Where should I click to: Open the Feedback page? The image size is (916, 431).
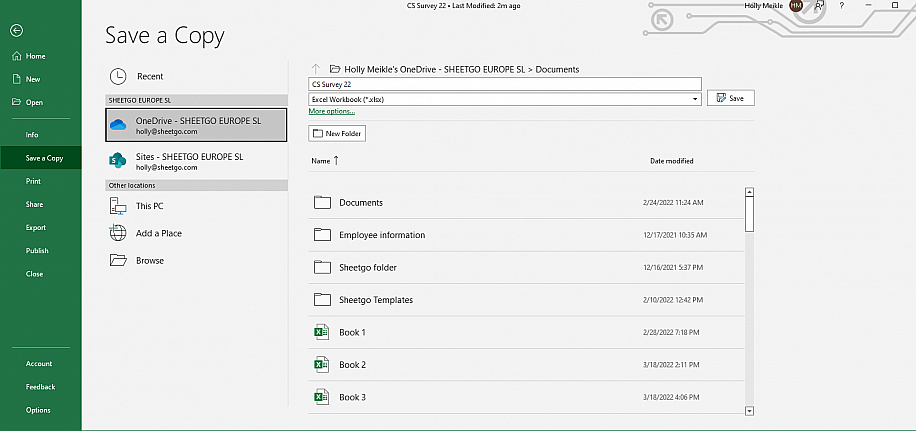point(41,387)
